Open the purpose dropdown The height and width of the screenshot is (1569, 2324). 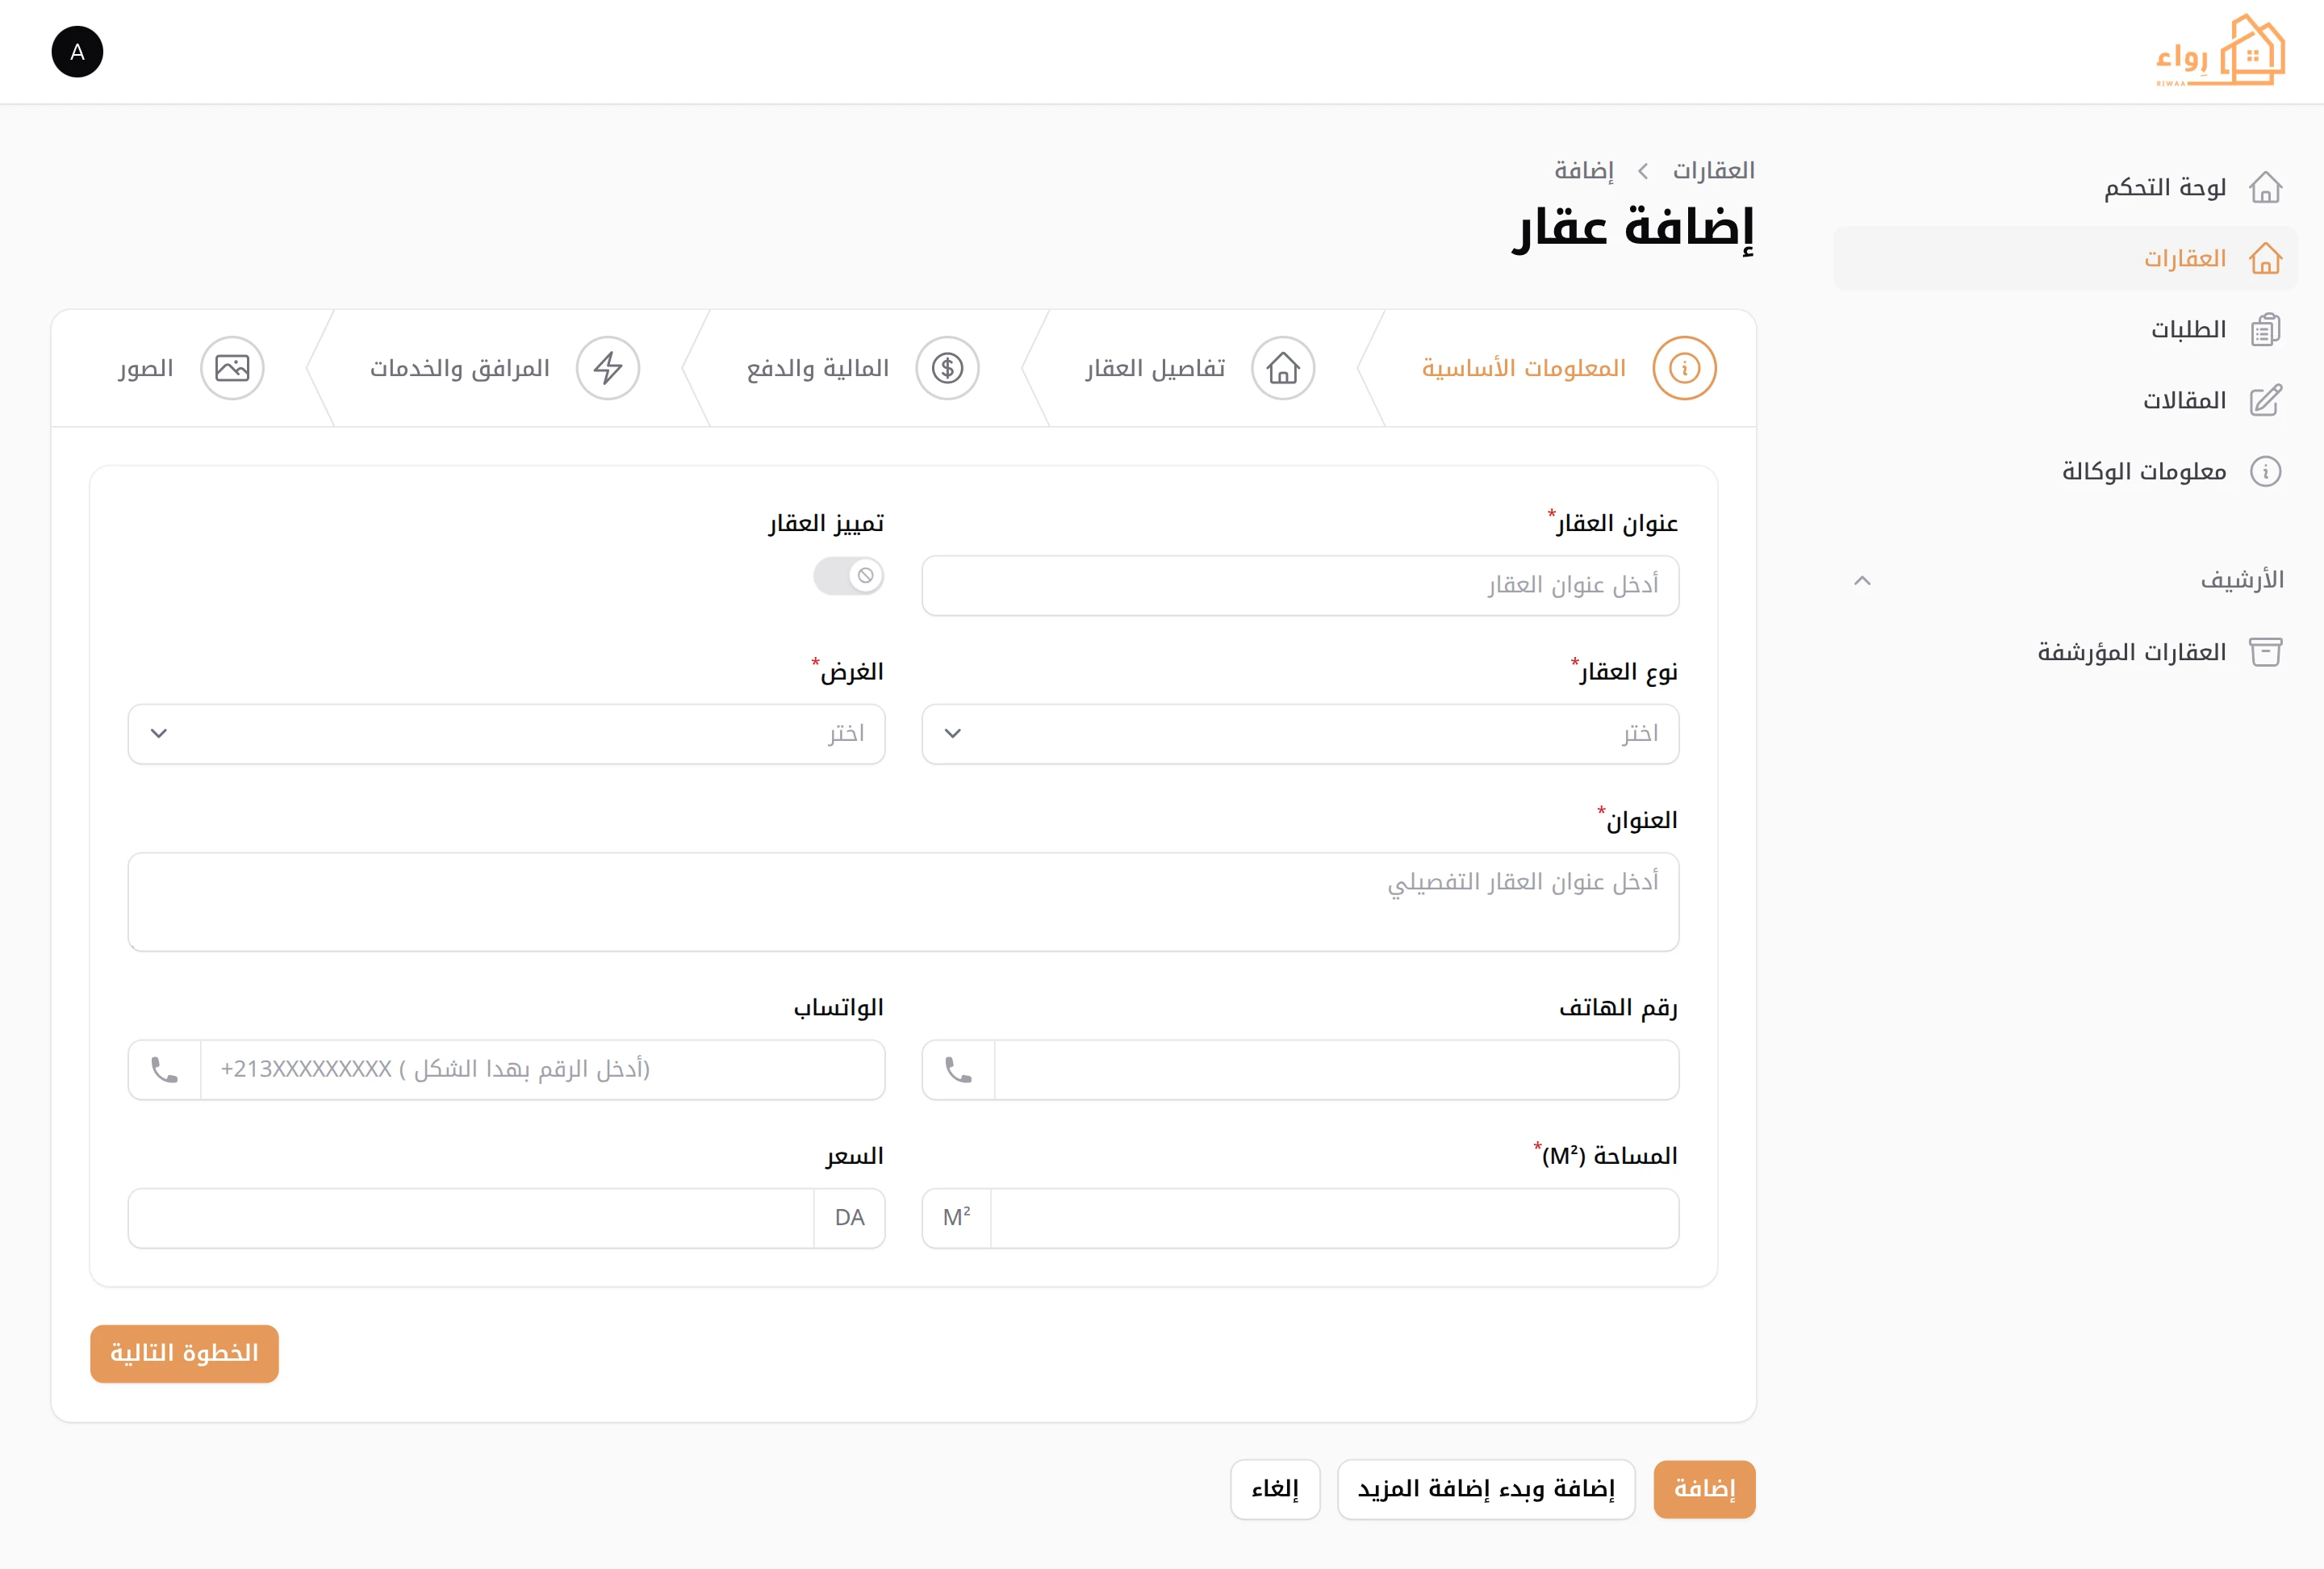click(506, 734)
